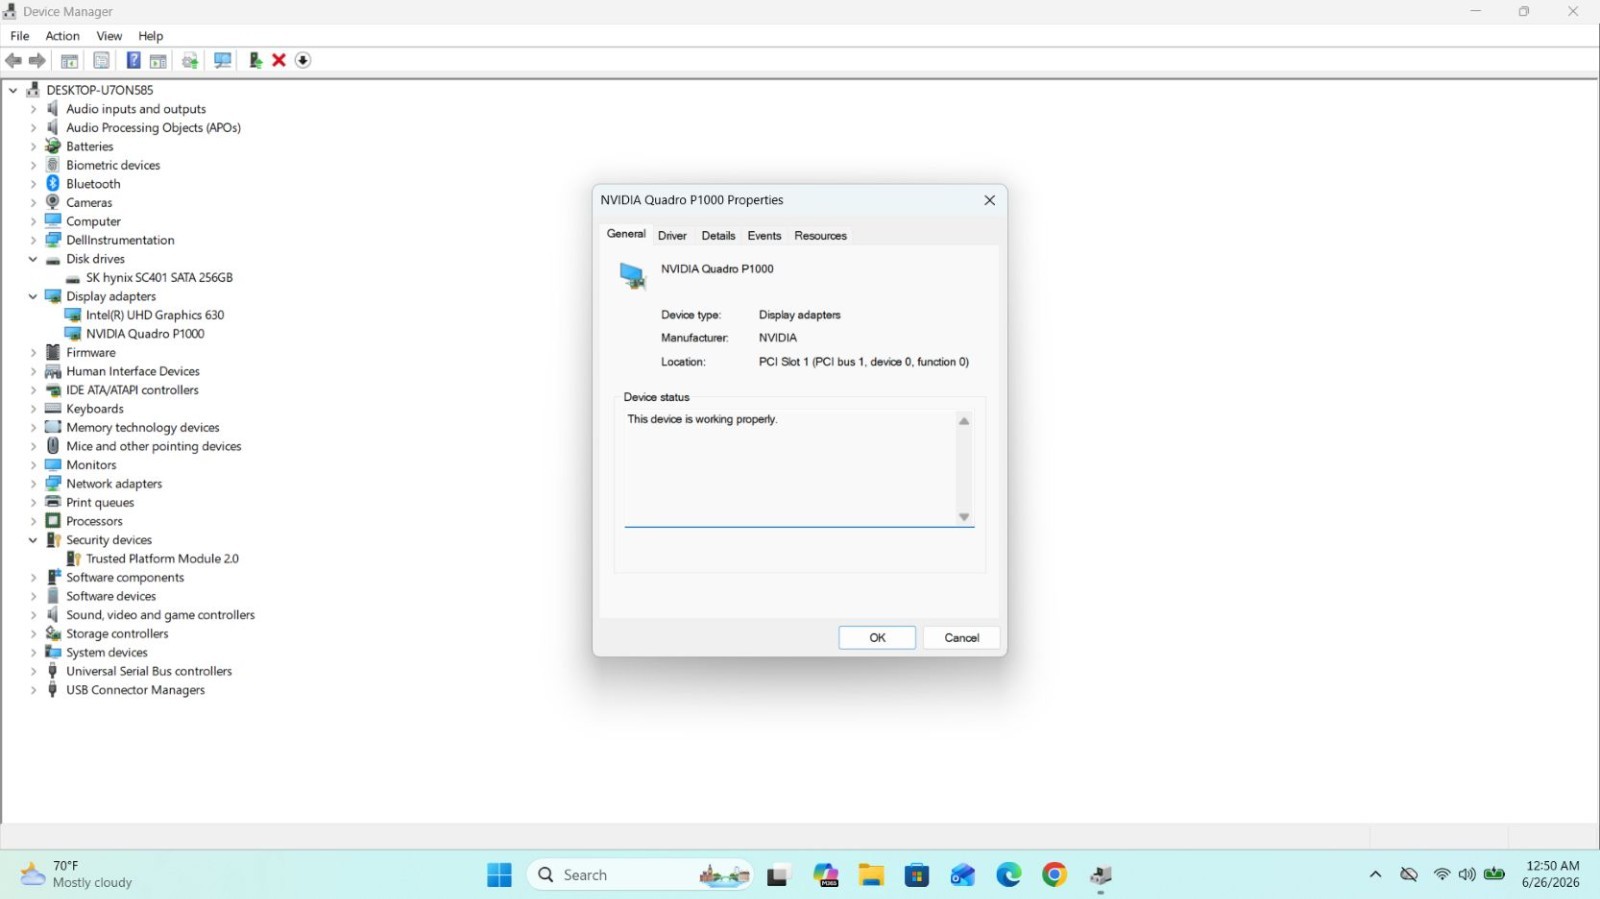Click the down-arrow Disable device icon

(303, 61)
